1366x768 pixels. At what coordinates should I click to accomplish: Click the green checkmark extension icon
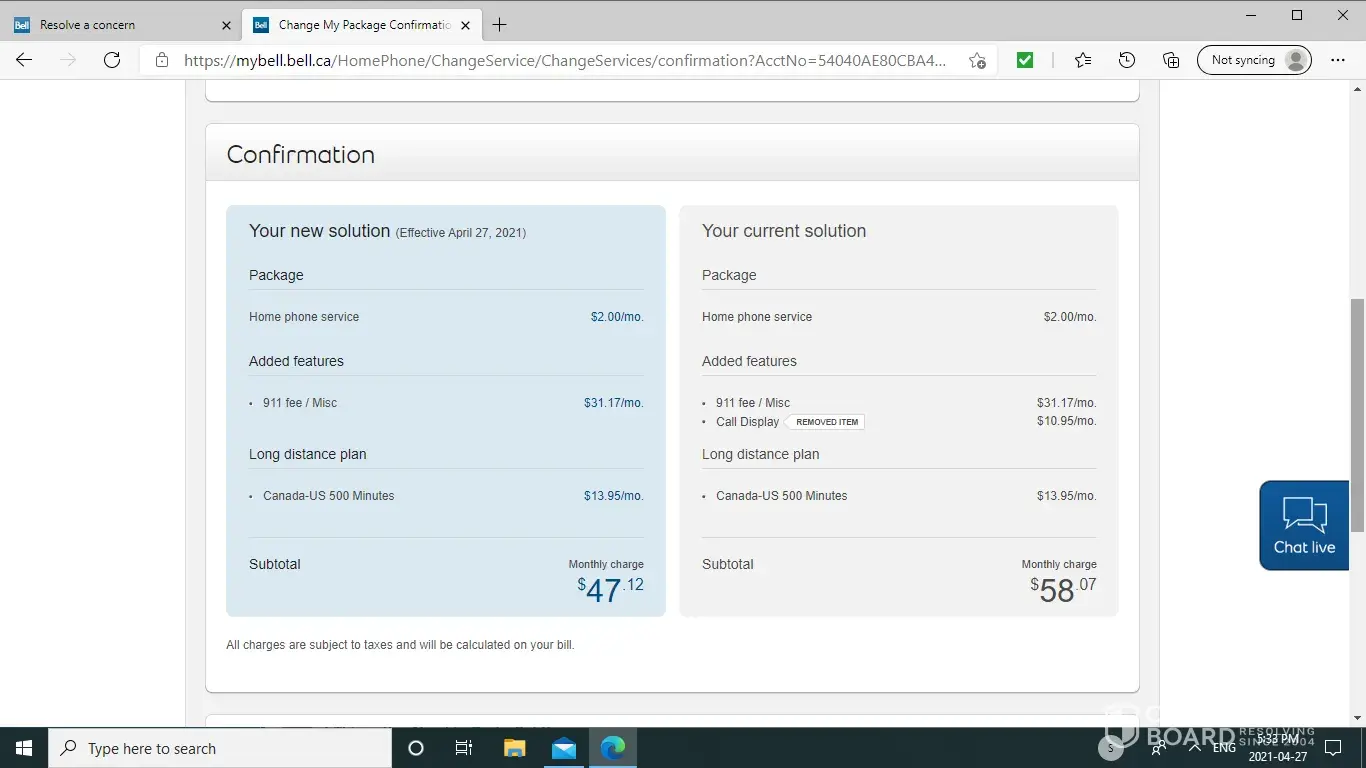click(x=1025, y=60)
